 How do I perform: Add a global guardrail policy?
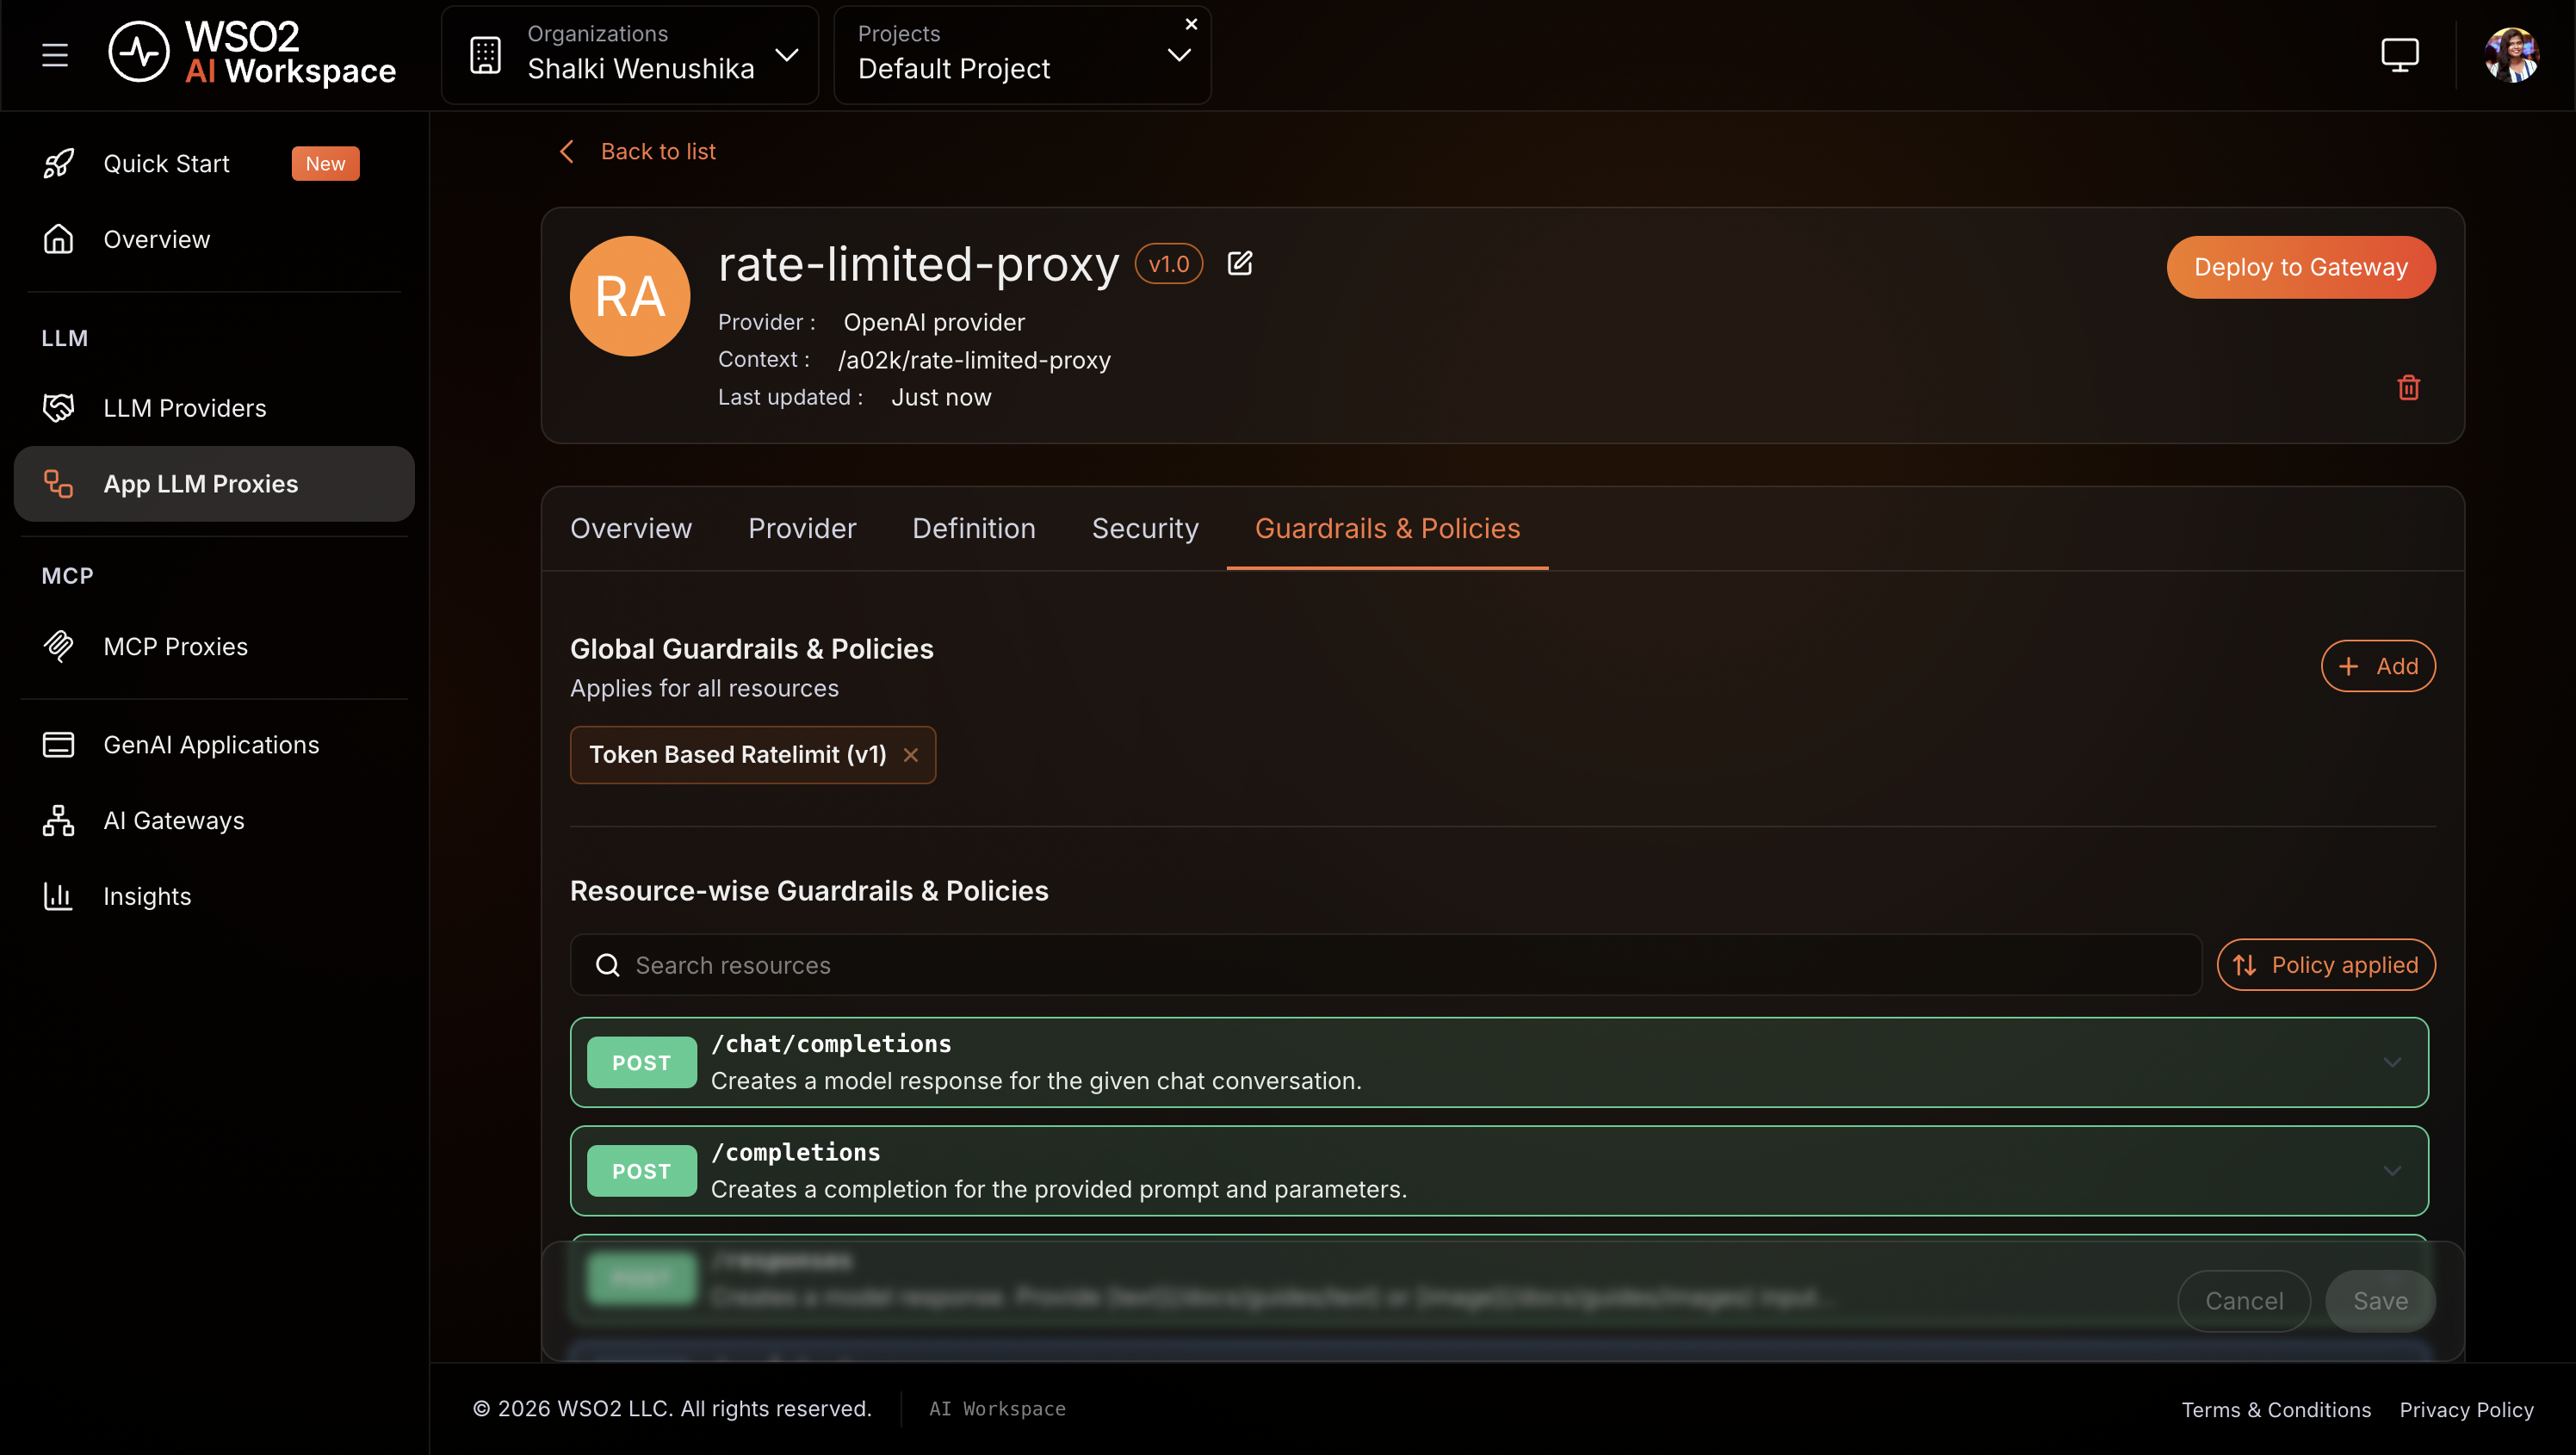(2378, 666)
